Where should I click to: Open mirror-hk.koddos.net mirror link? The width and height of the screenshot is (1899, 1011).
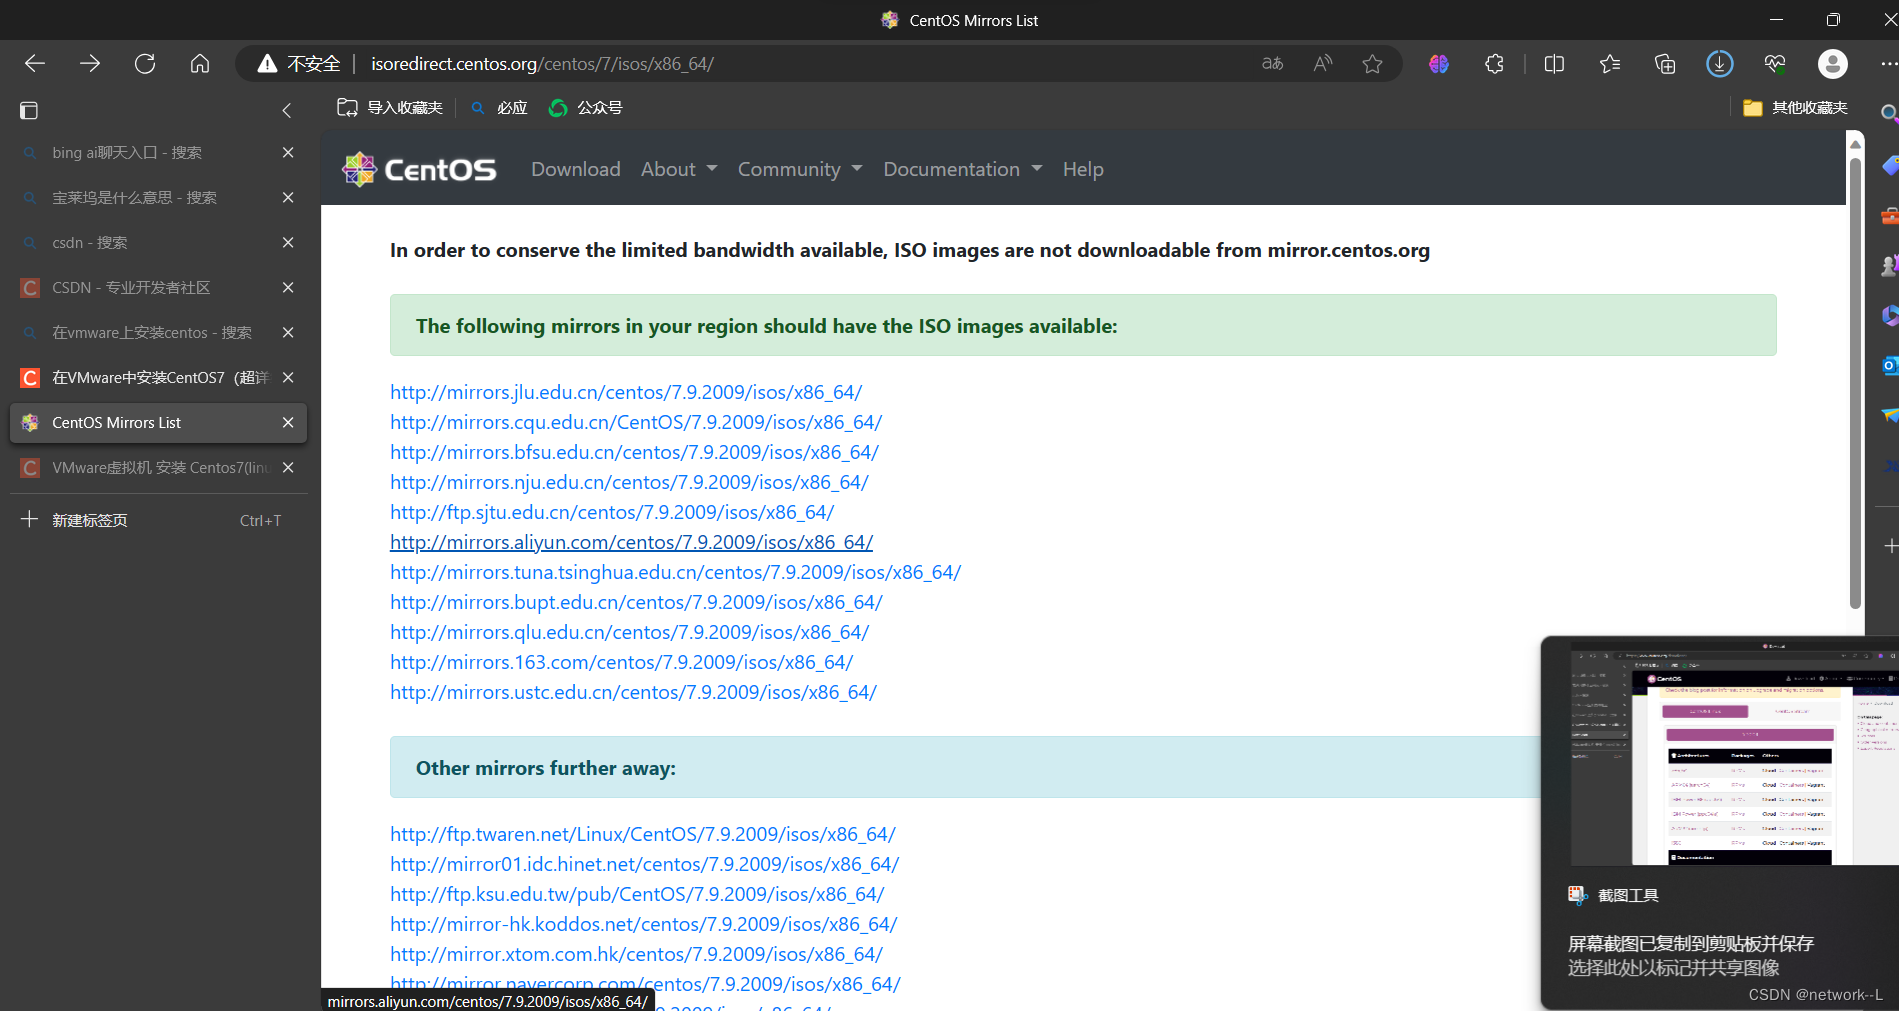click(644, 925)
